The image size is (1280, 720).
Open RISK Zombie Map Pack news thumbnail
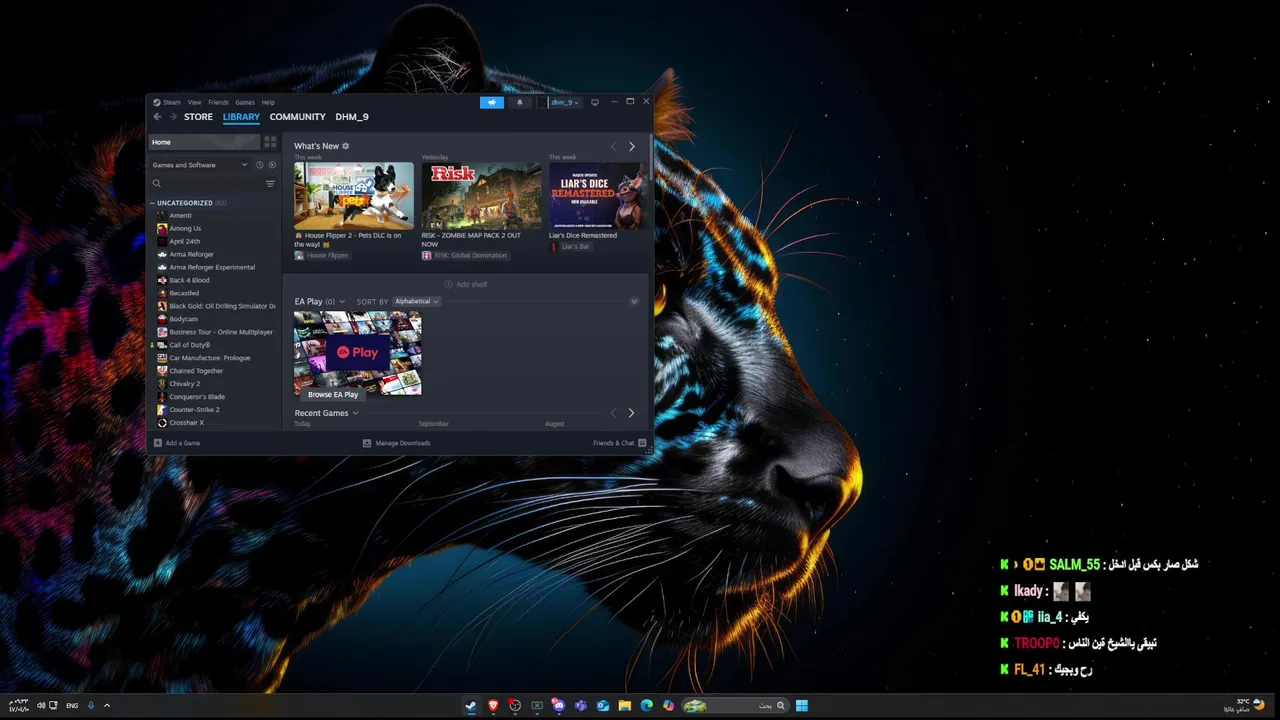pos(481,196)
